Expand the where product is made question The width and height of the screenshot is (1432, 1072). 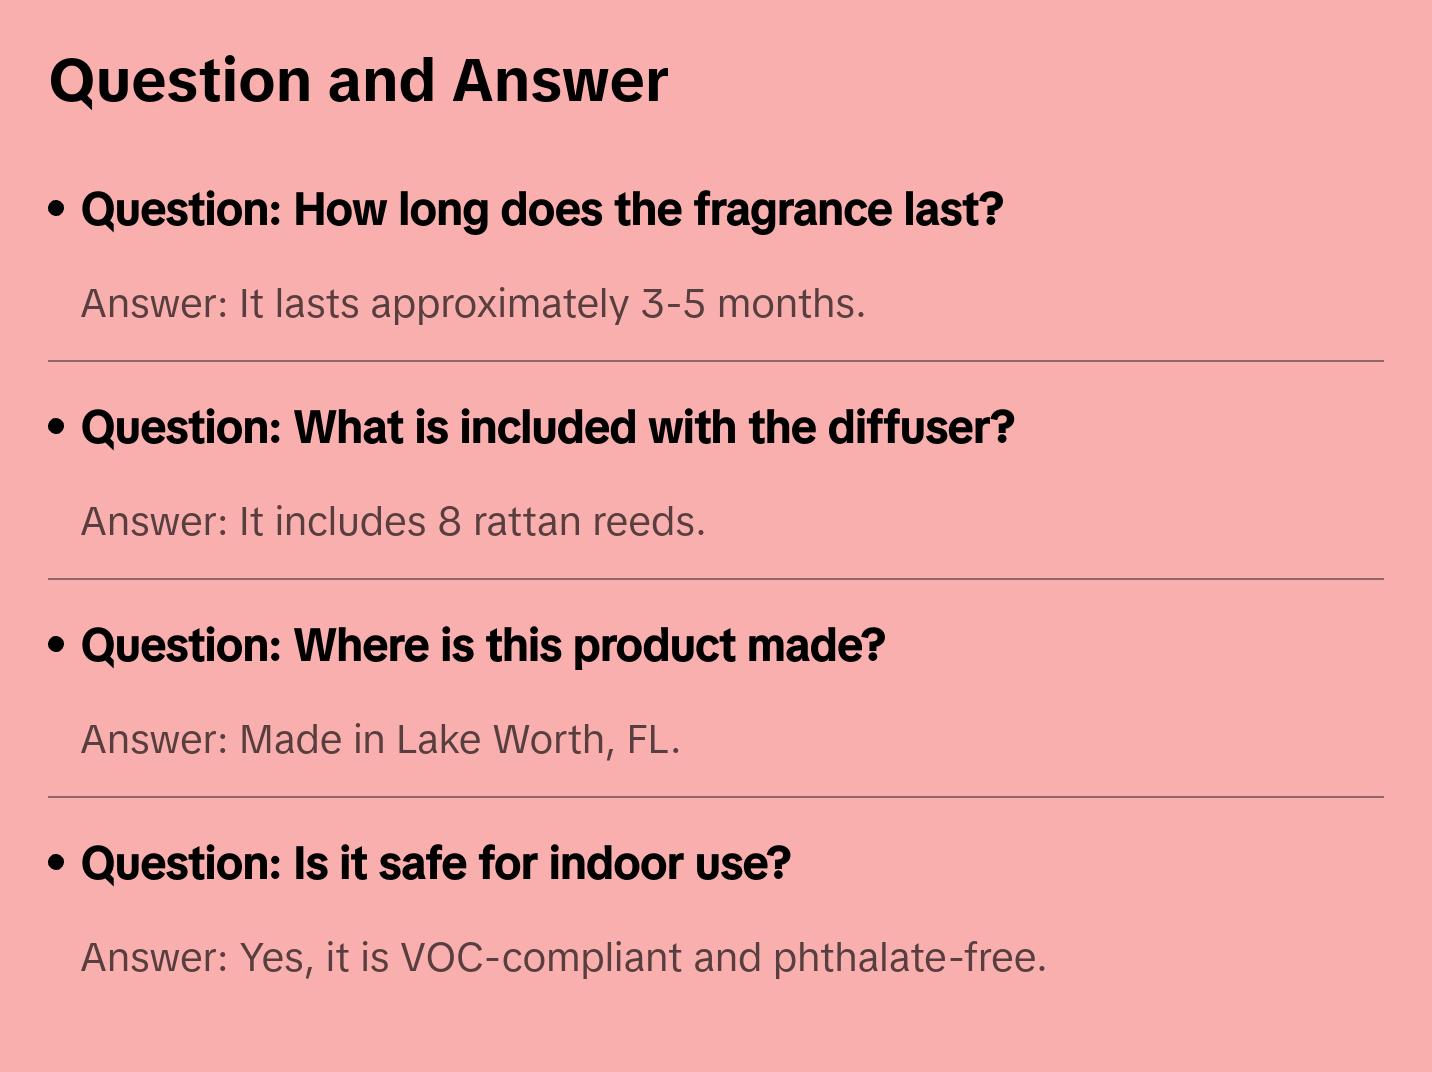click(482, 646)
